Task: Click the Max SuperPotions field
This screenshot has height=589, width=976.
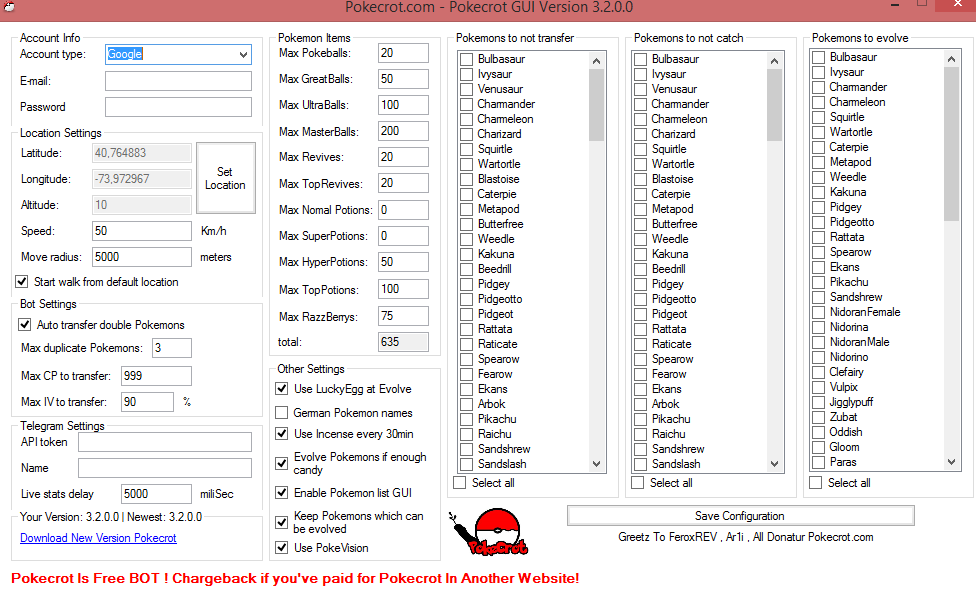Action: pos(403,236)
